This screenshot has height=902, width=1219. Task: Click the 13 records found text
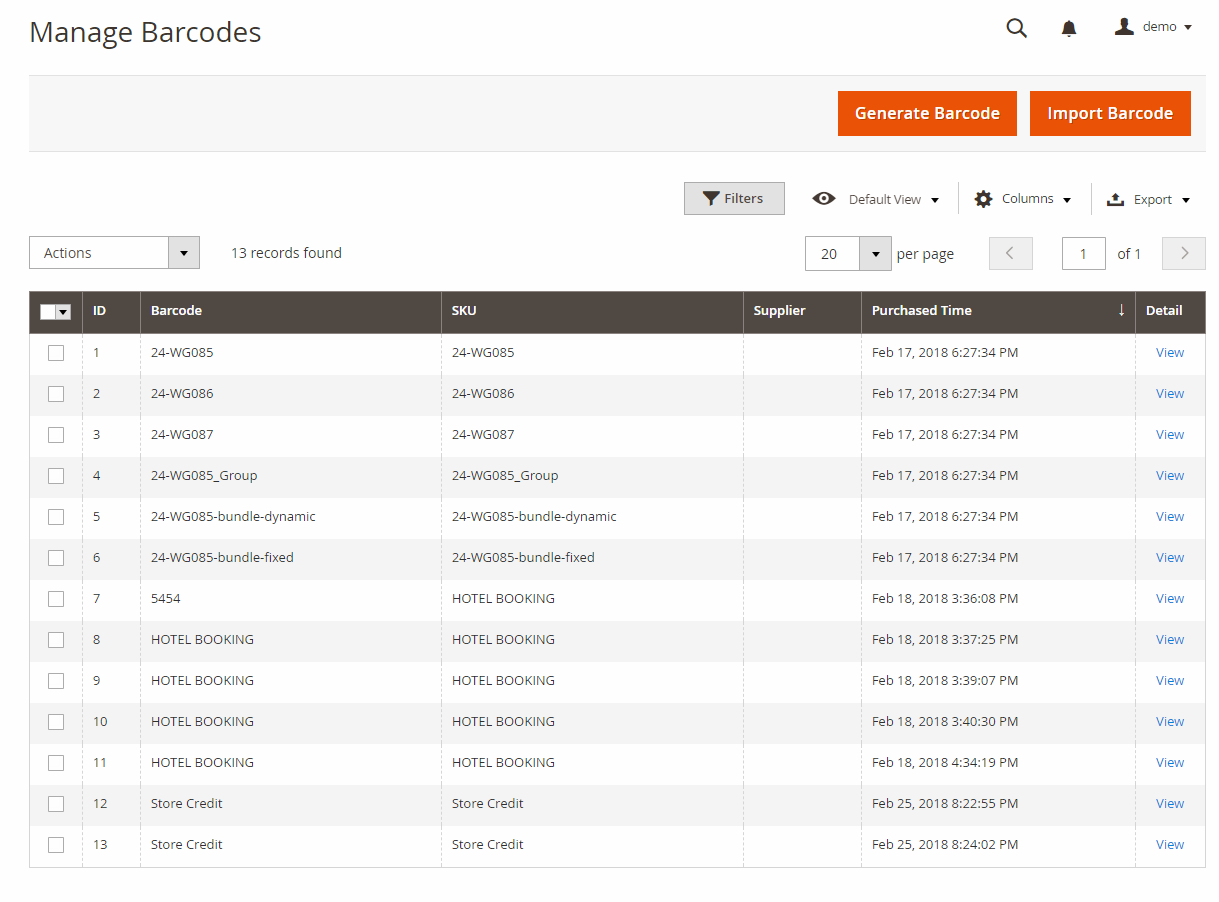pyautogui.click(x=286, y=253)
